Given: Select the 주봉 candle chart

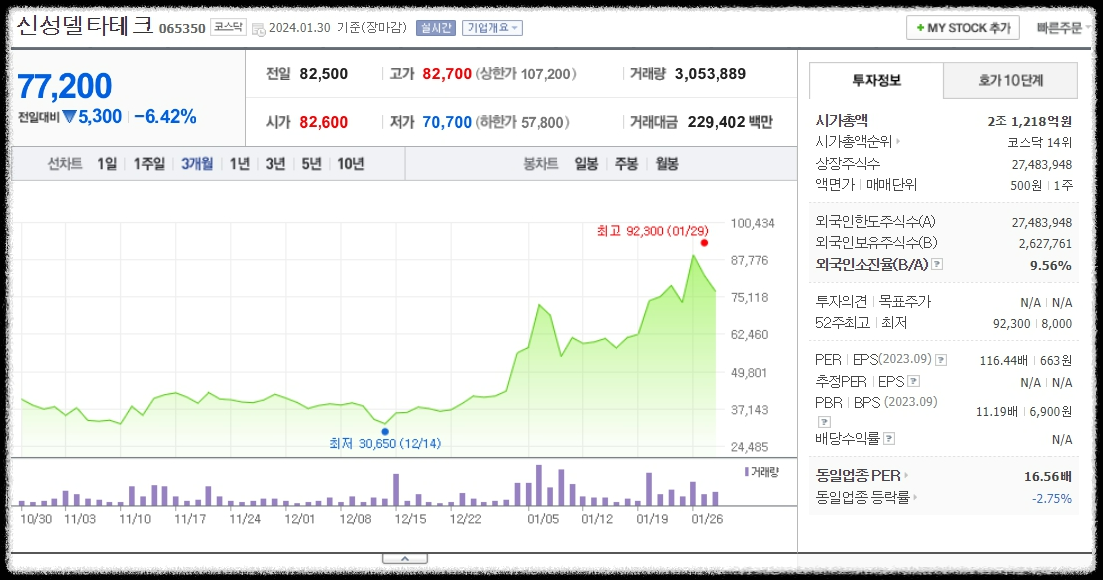Looking at the screenshot, I should (x=626, y=164).
